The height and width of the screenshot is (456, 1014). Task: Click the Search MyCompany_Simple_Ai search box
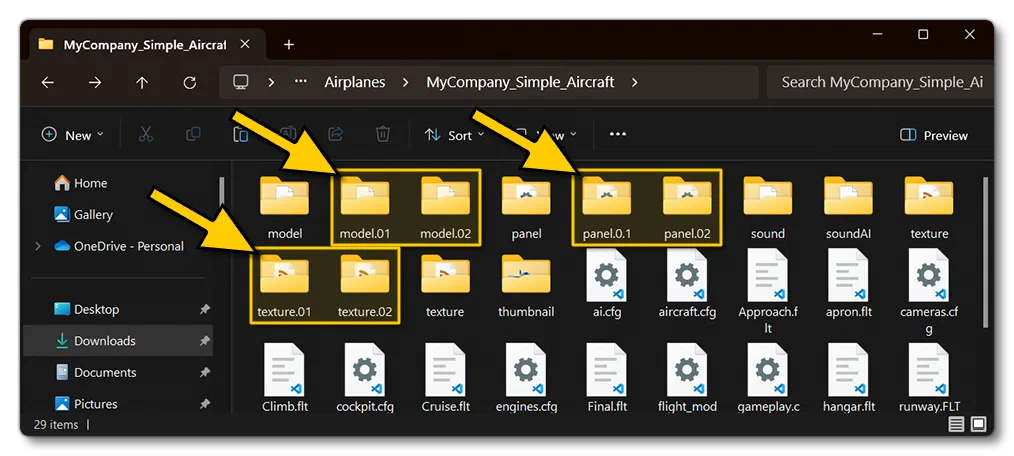click(x=879, y=82)
